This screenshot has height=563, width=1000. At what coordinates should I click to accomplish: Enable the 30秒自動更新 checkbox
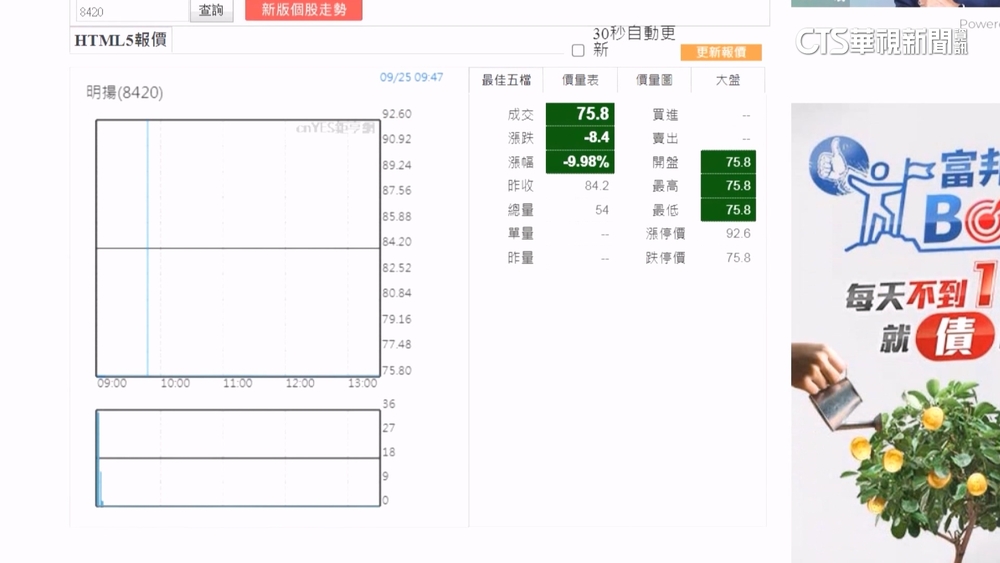tap(578, 50)
